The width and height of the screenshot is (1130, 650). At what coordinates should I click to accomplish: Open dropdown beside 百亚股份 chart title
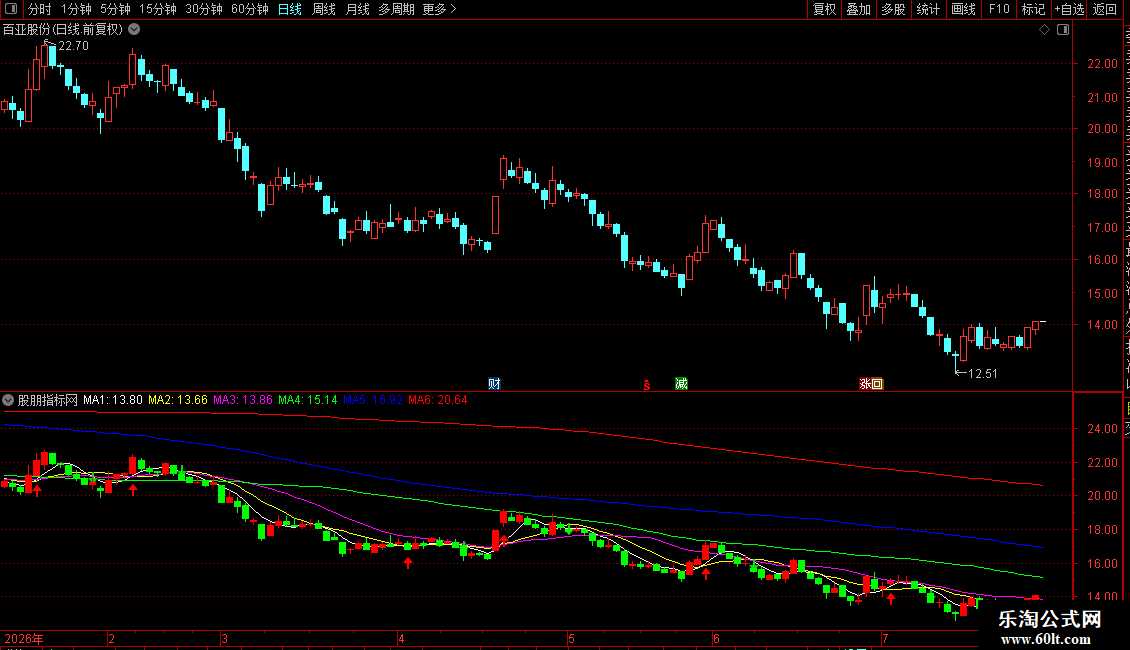tap(134, 30)
